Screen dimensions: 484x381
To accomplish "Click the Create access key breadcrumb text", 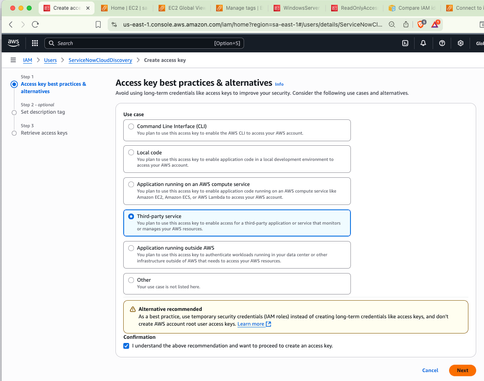I will 165,60.
